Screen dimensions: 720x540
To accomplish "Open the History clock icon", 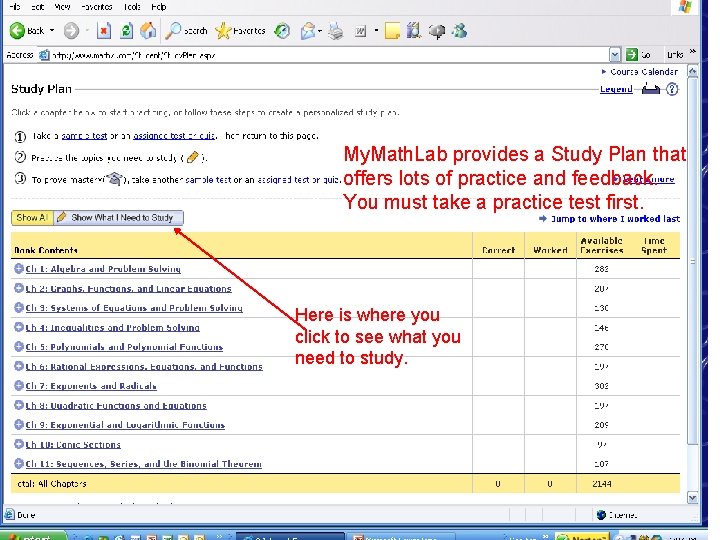I will point(282,31).
